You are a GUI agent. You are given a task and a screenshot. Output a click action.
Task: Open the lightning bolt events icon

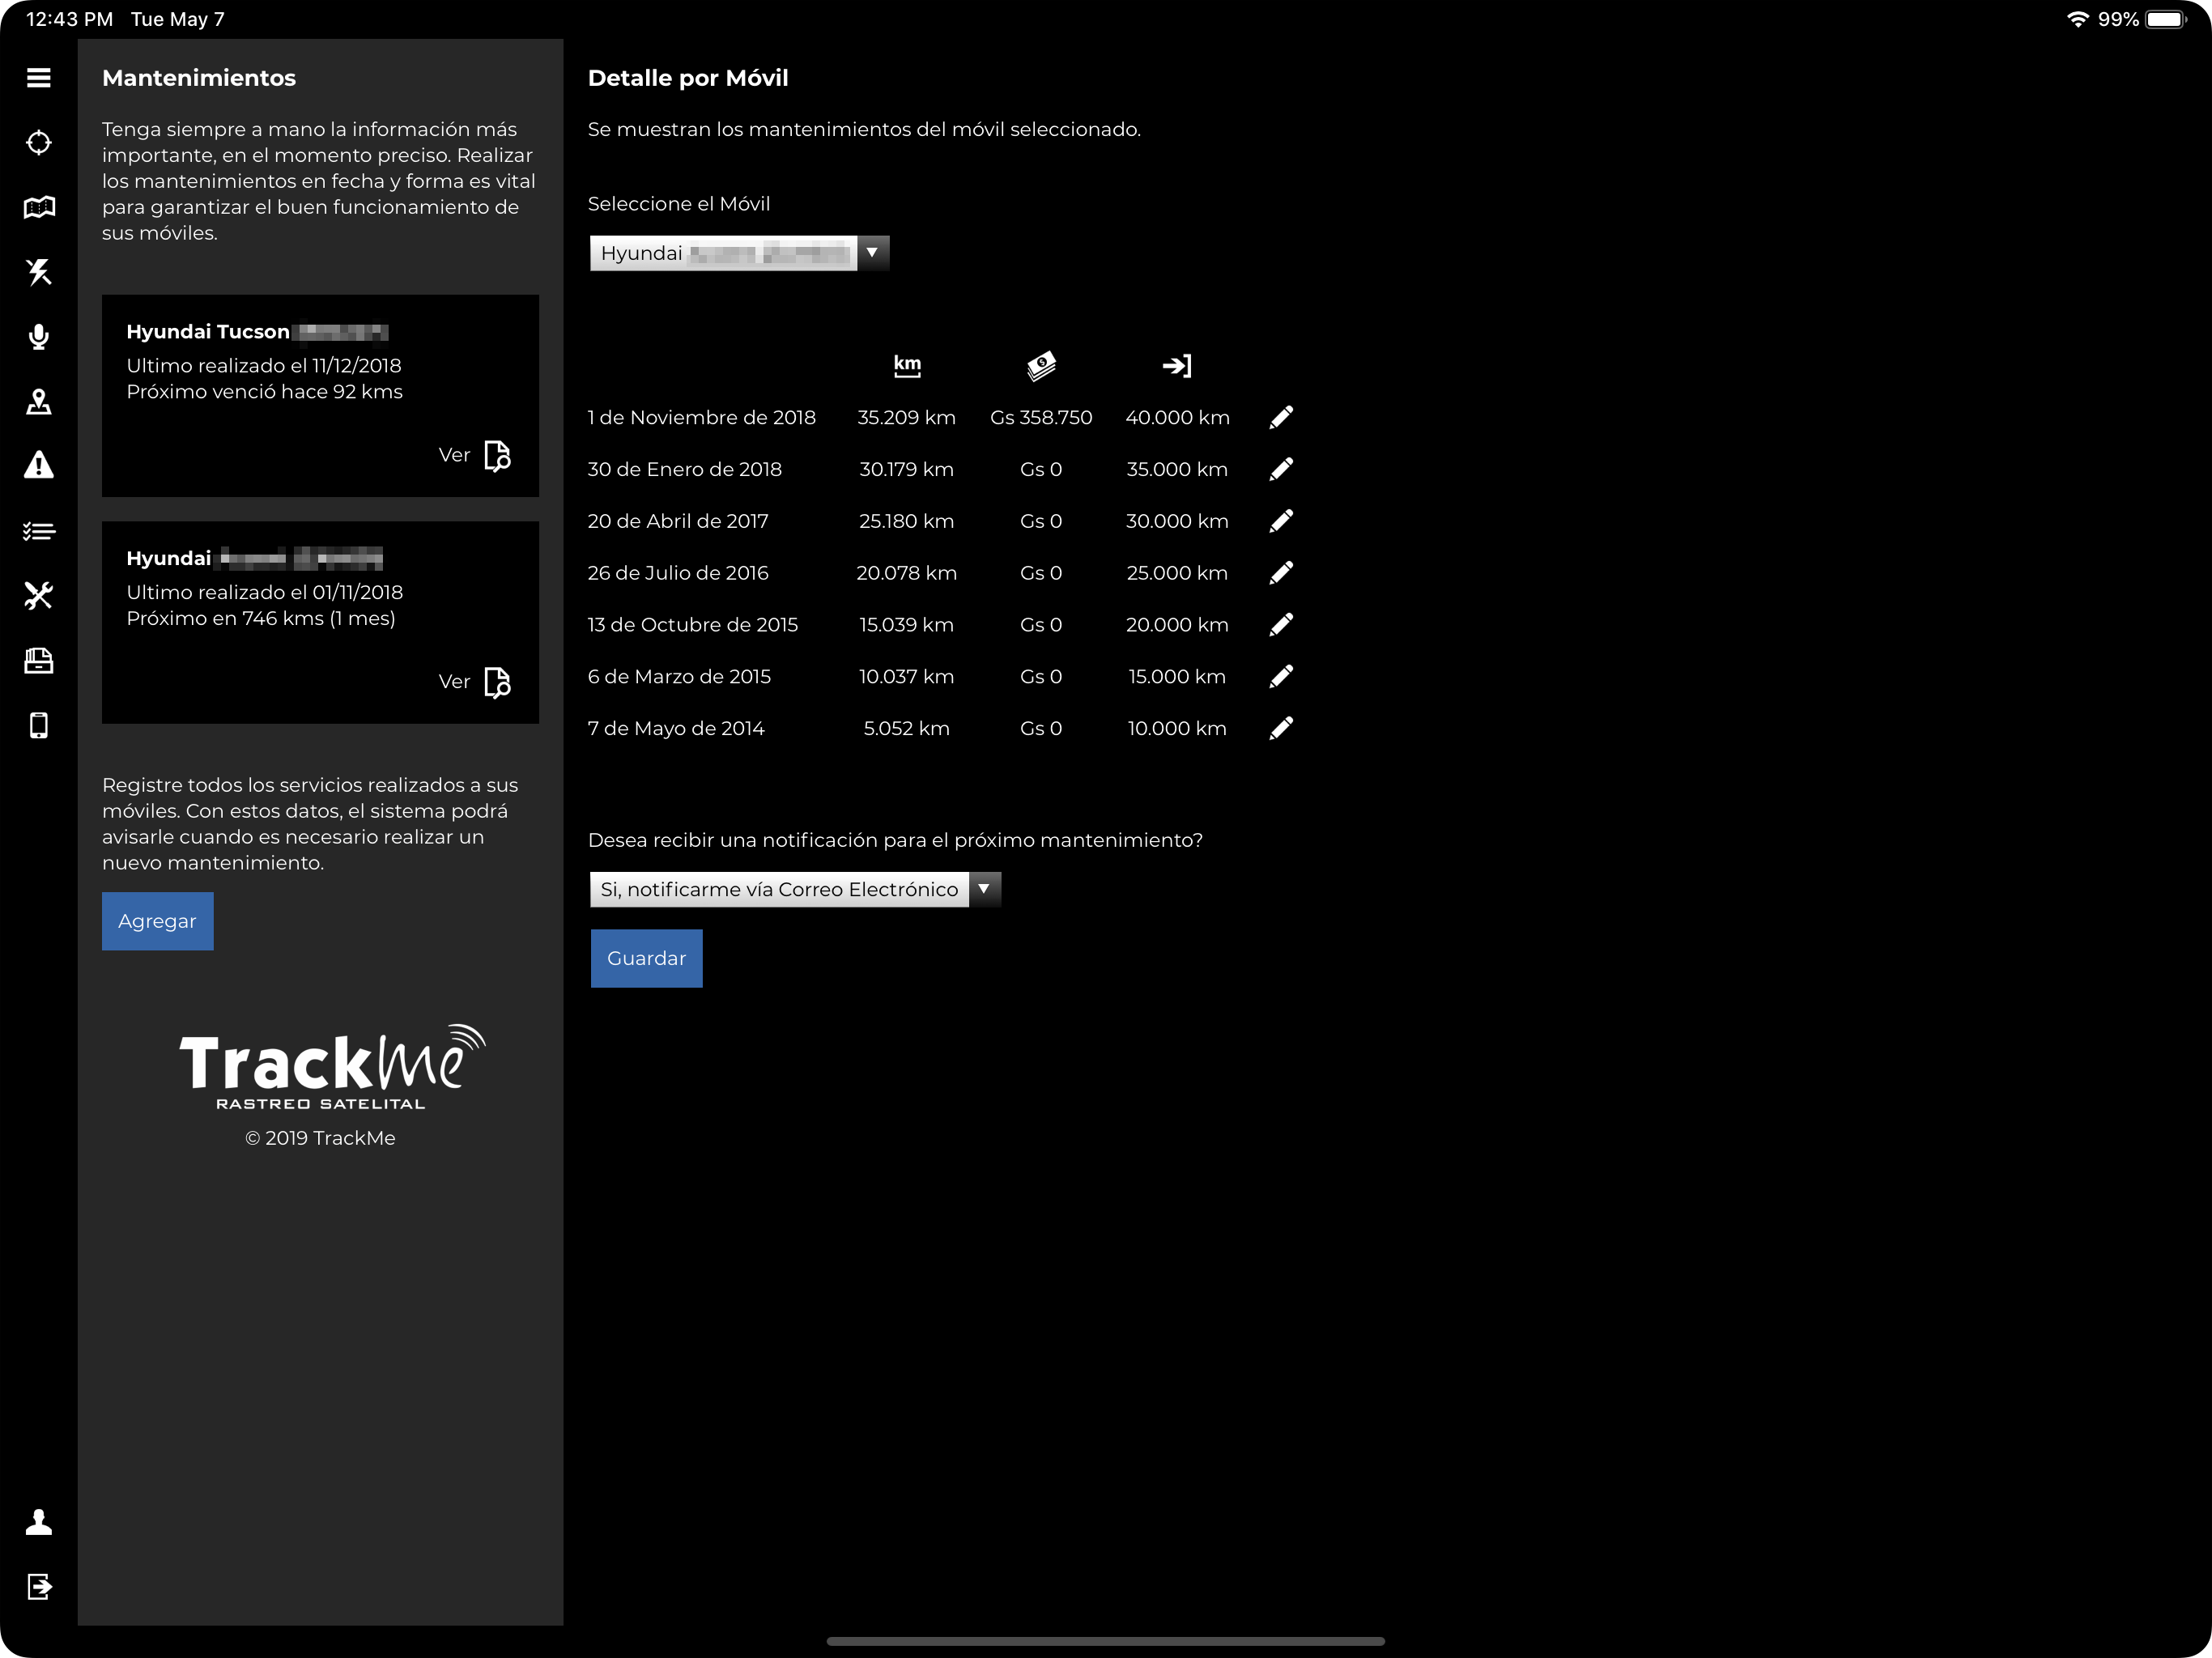38,272
